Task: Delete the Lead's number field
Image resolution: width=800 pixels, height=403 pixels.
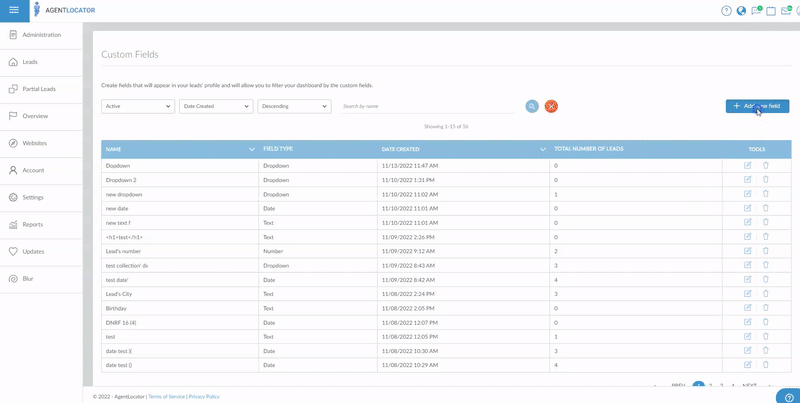Action: [765, 251]
